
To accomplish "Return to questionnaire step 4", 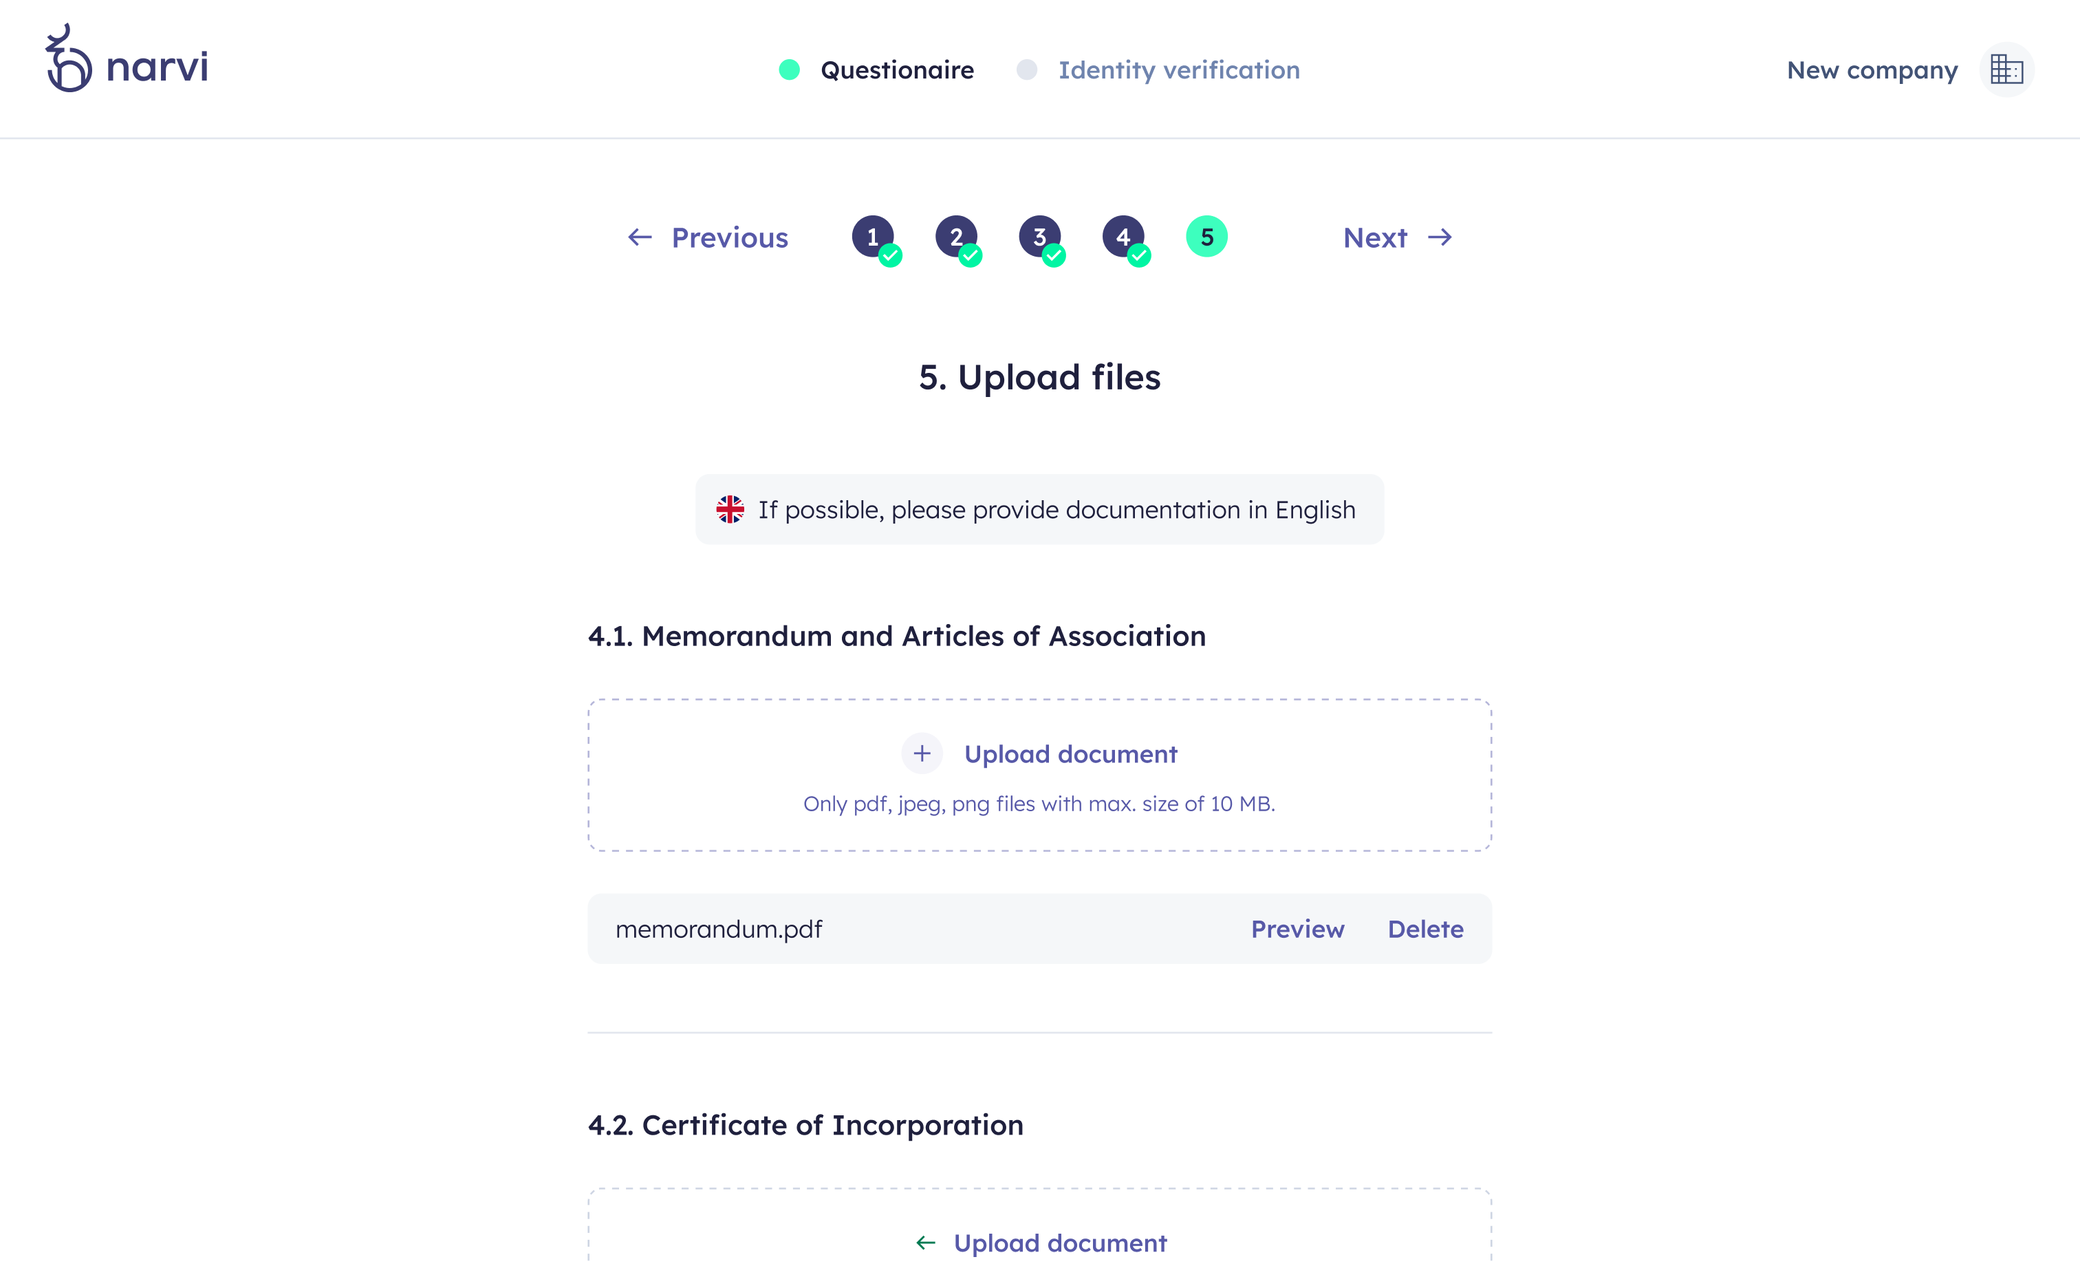I will 1123,237.
